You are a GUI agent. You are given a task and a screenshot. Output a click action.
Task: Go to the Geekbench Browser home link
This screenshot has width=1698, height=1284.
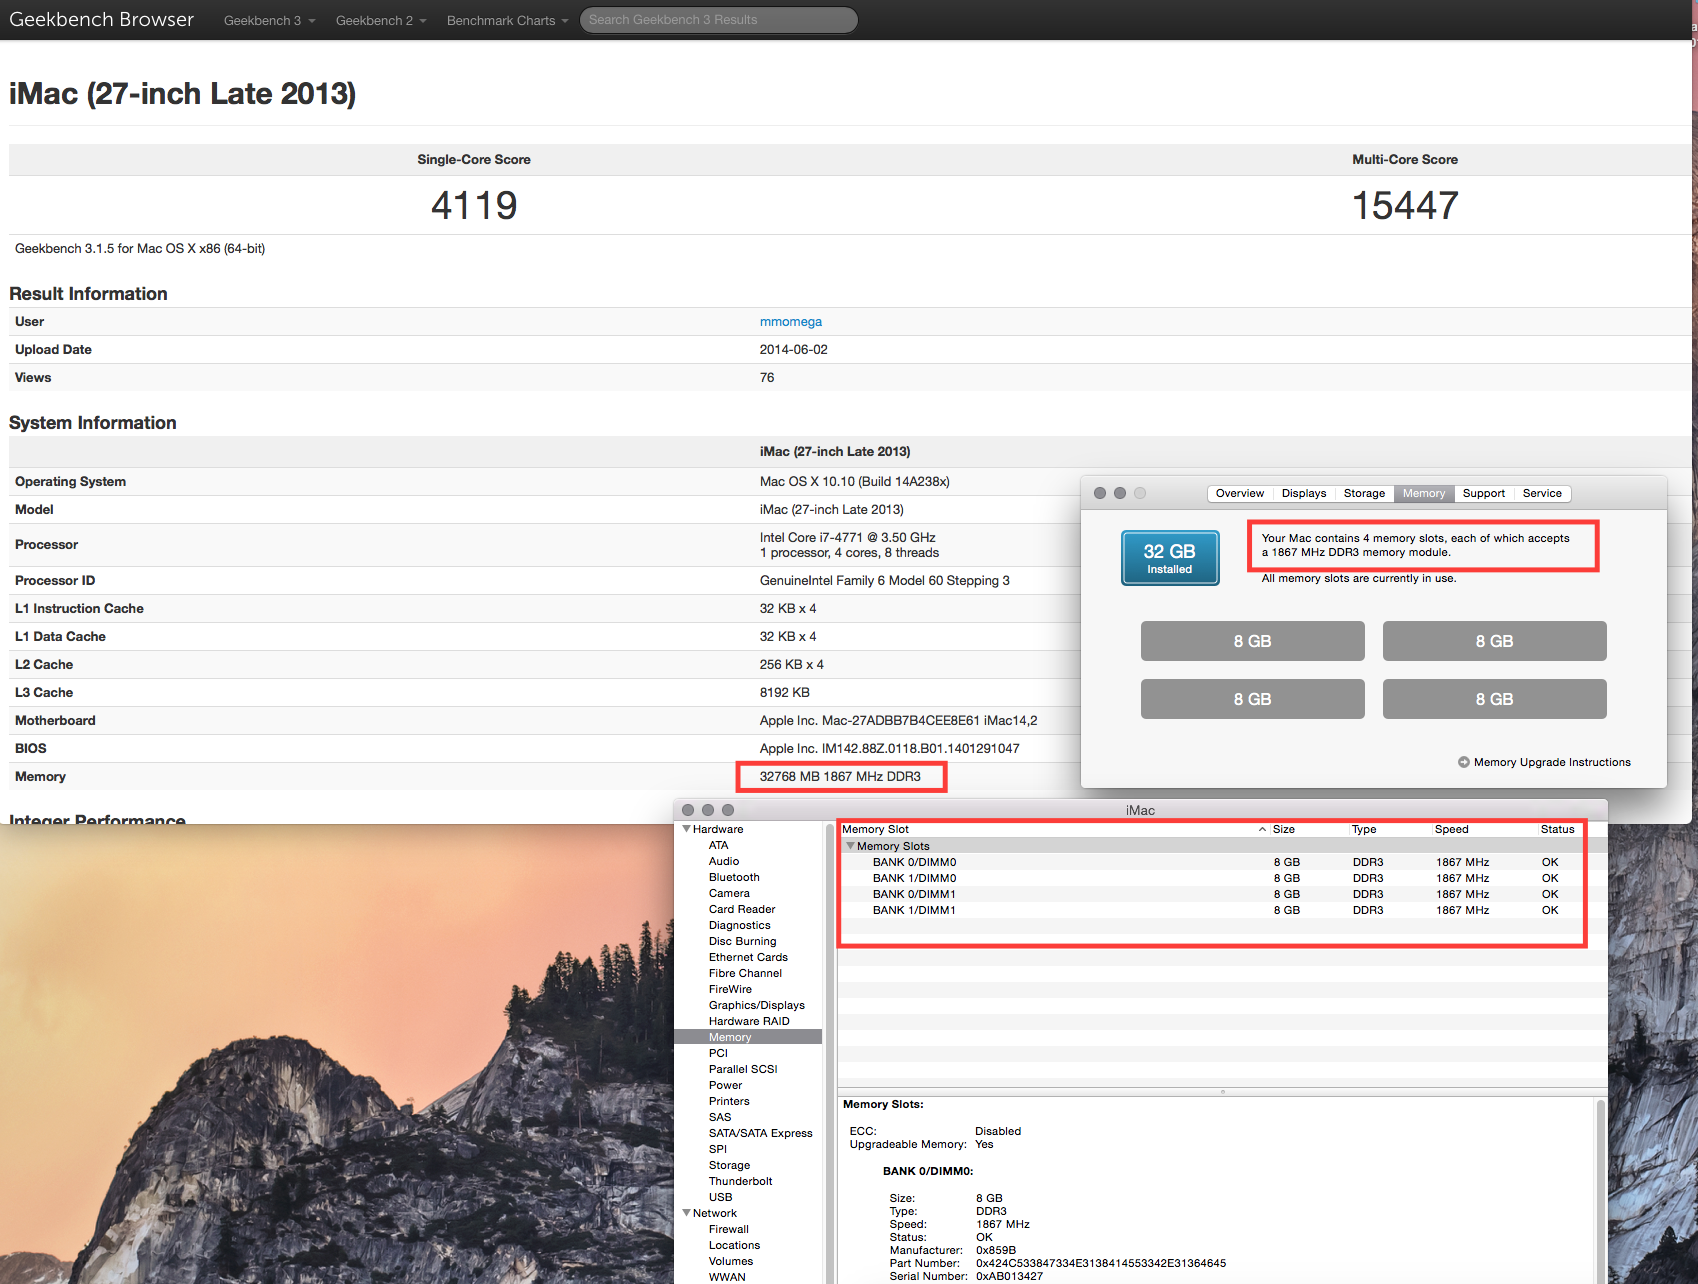(x=101, y=19)
